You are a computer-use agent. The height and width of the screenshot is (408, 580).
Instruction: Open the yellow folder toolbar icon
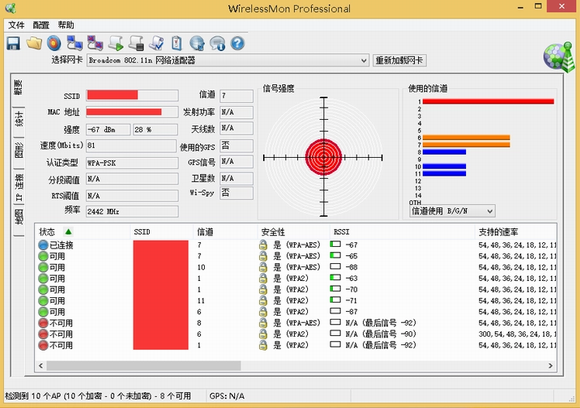point(34,43)
